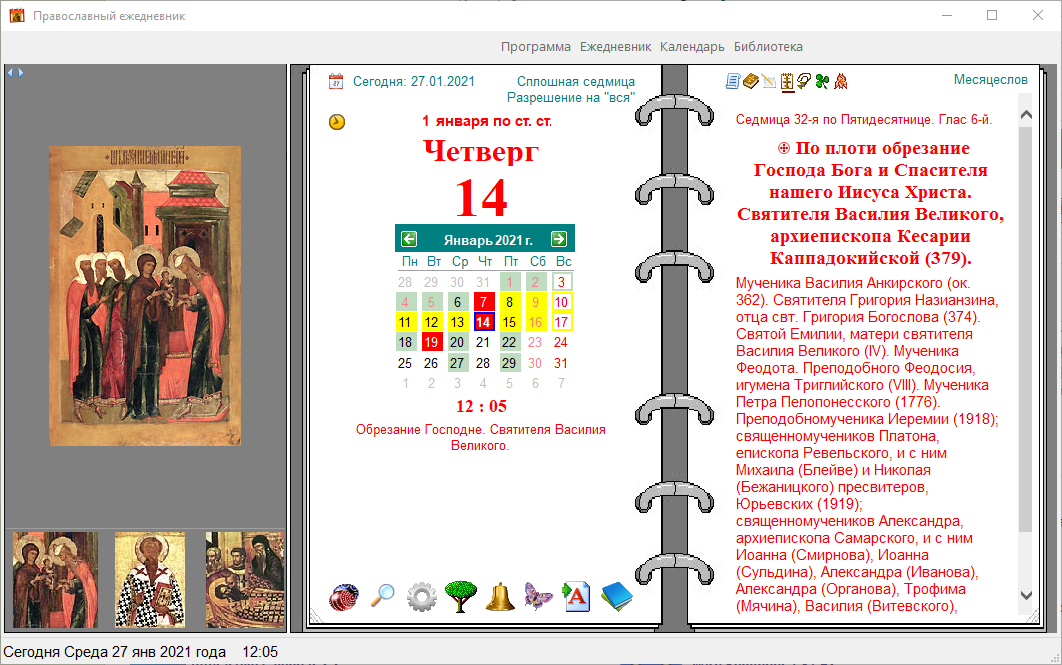Image resolution: width=1062 pixels, height=665 pixels.
Task: Select the third thumbnail showing a reclining figure
Action: tap(245, 580)
